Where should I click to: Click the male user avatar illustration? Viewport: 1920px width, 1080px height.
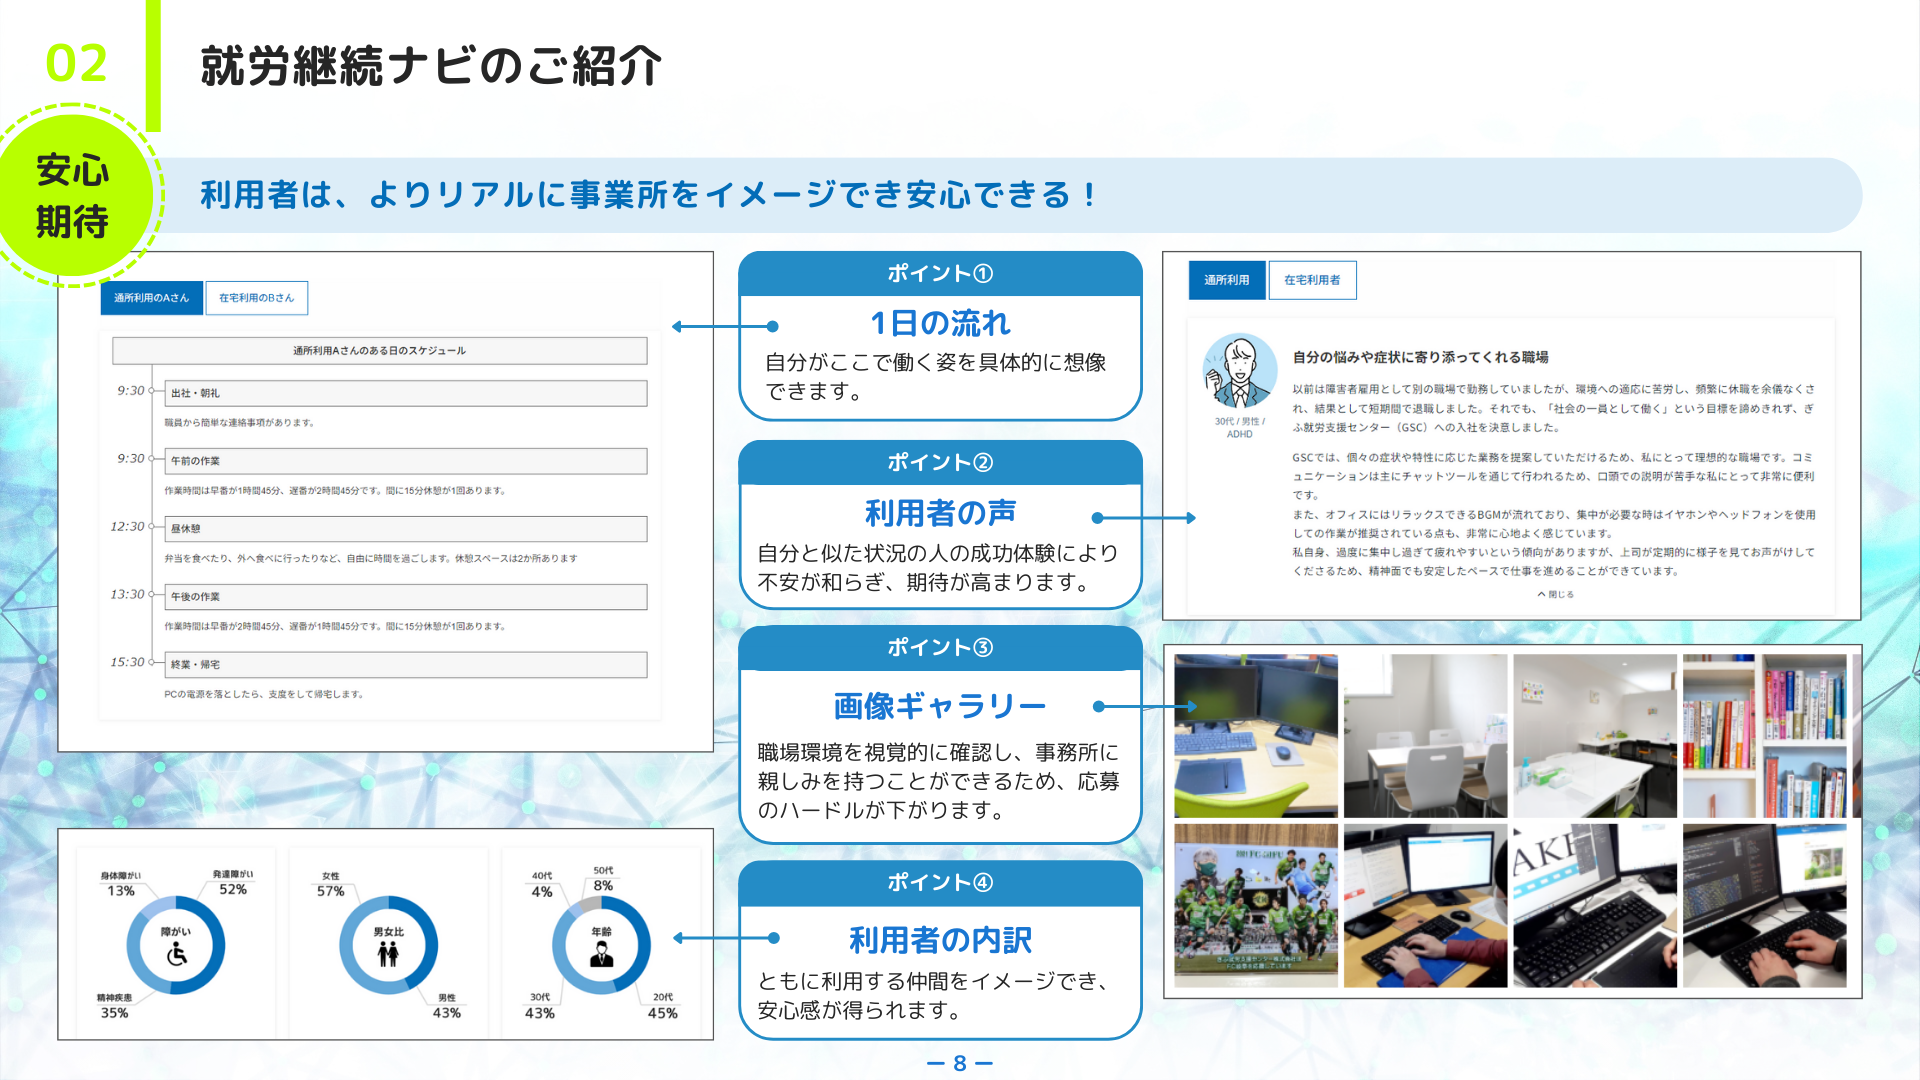(x=1239, y=372)
